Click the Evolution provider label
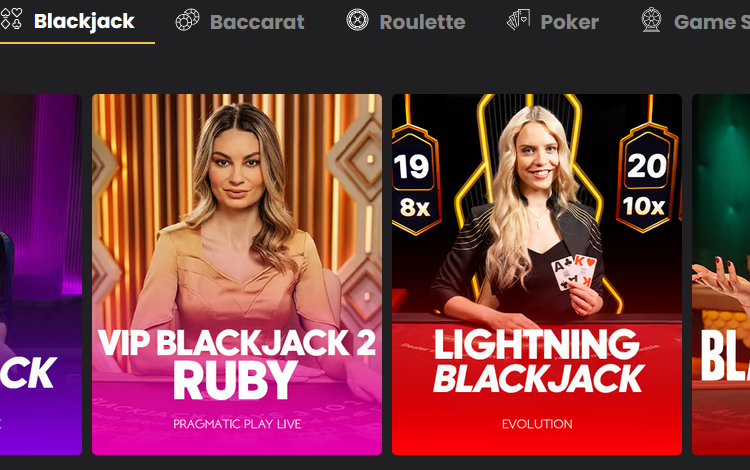The image size is (750, 470). click(x=537, y=424)
